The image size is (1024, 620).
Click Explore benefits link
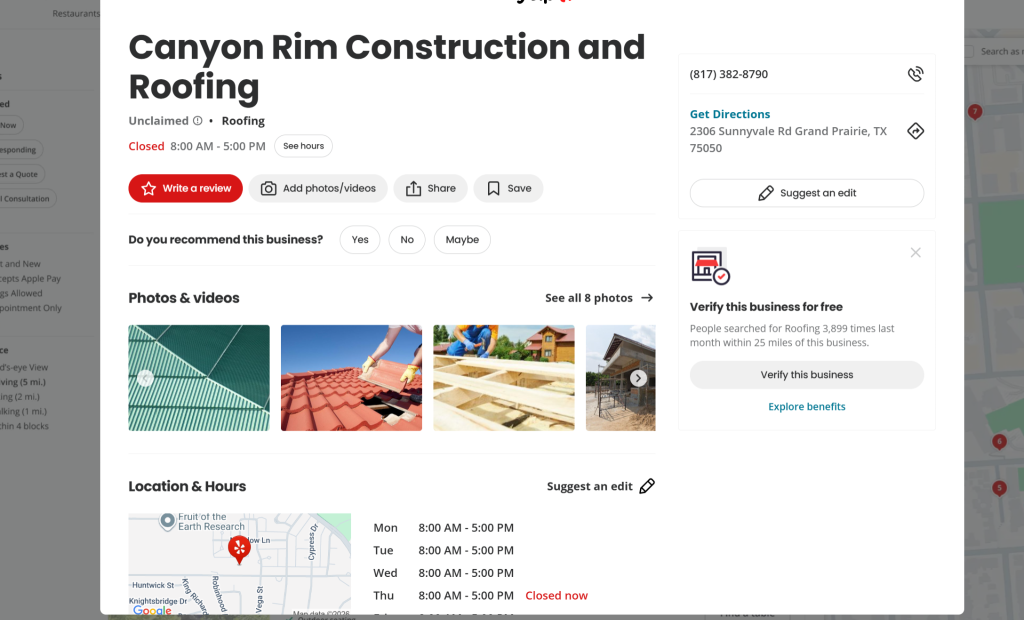click(806, 407)
